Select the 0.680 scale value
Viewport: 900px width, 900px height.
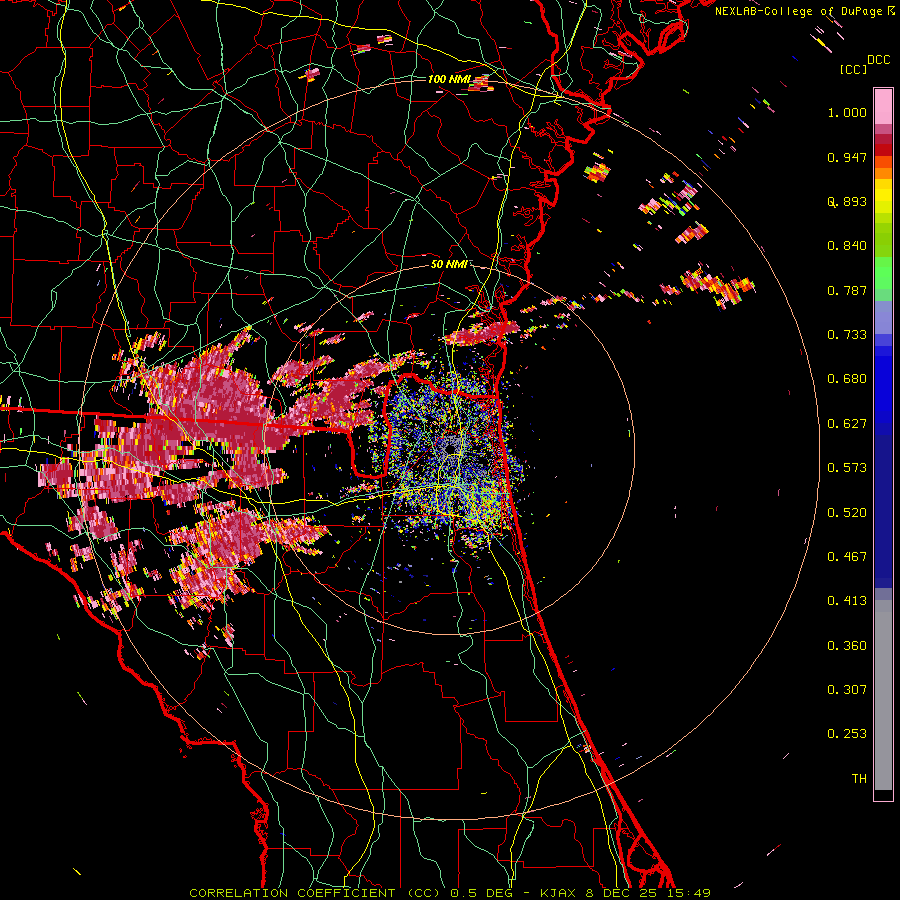click(x=847, y=379)
